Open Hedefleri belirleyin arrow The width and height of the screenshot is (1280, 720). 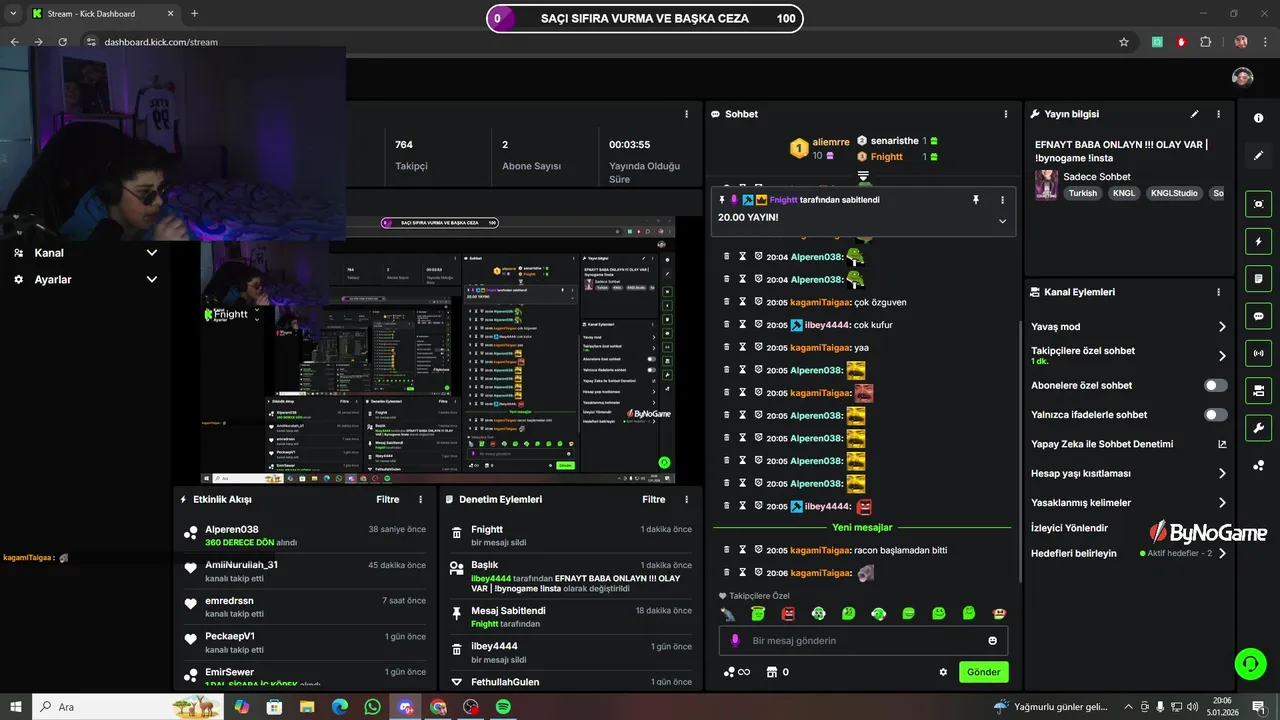click(1222, 553)
